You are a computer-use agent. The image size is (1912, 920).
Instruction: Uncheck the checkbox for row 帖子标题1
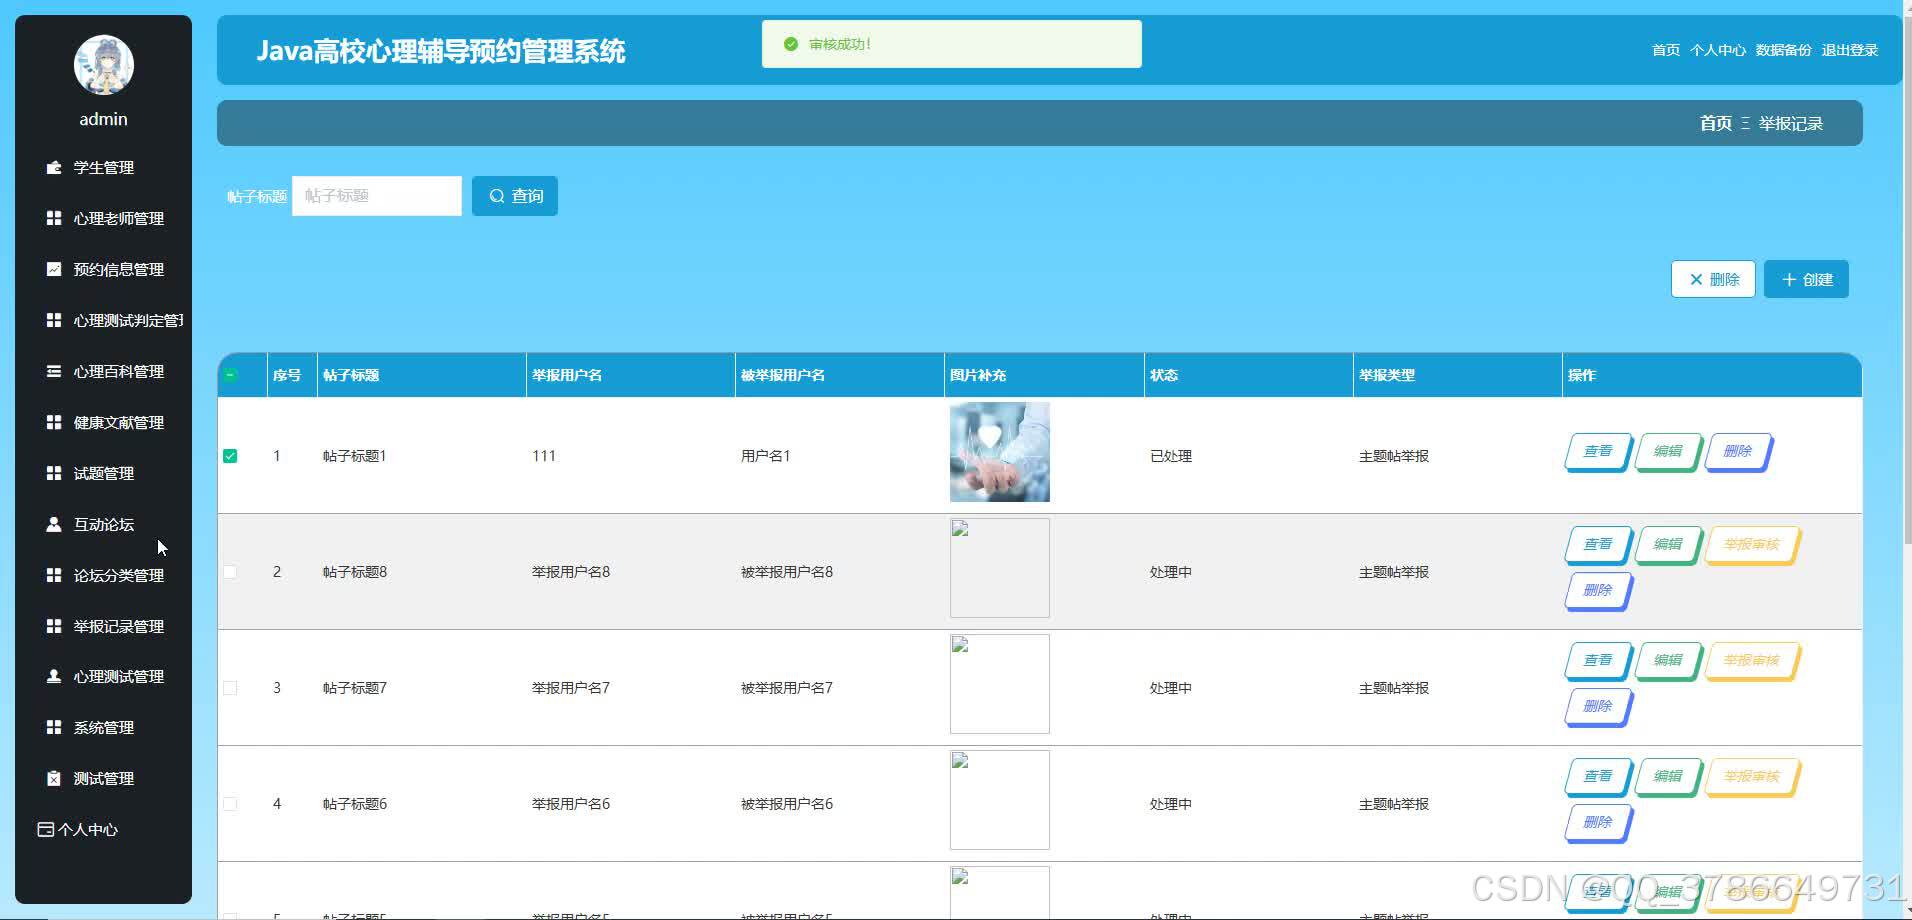(x=230, y=456)
